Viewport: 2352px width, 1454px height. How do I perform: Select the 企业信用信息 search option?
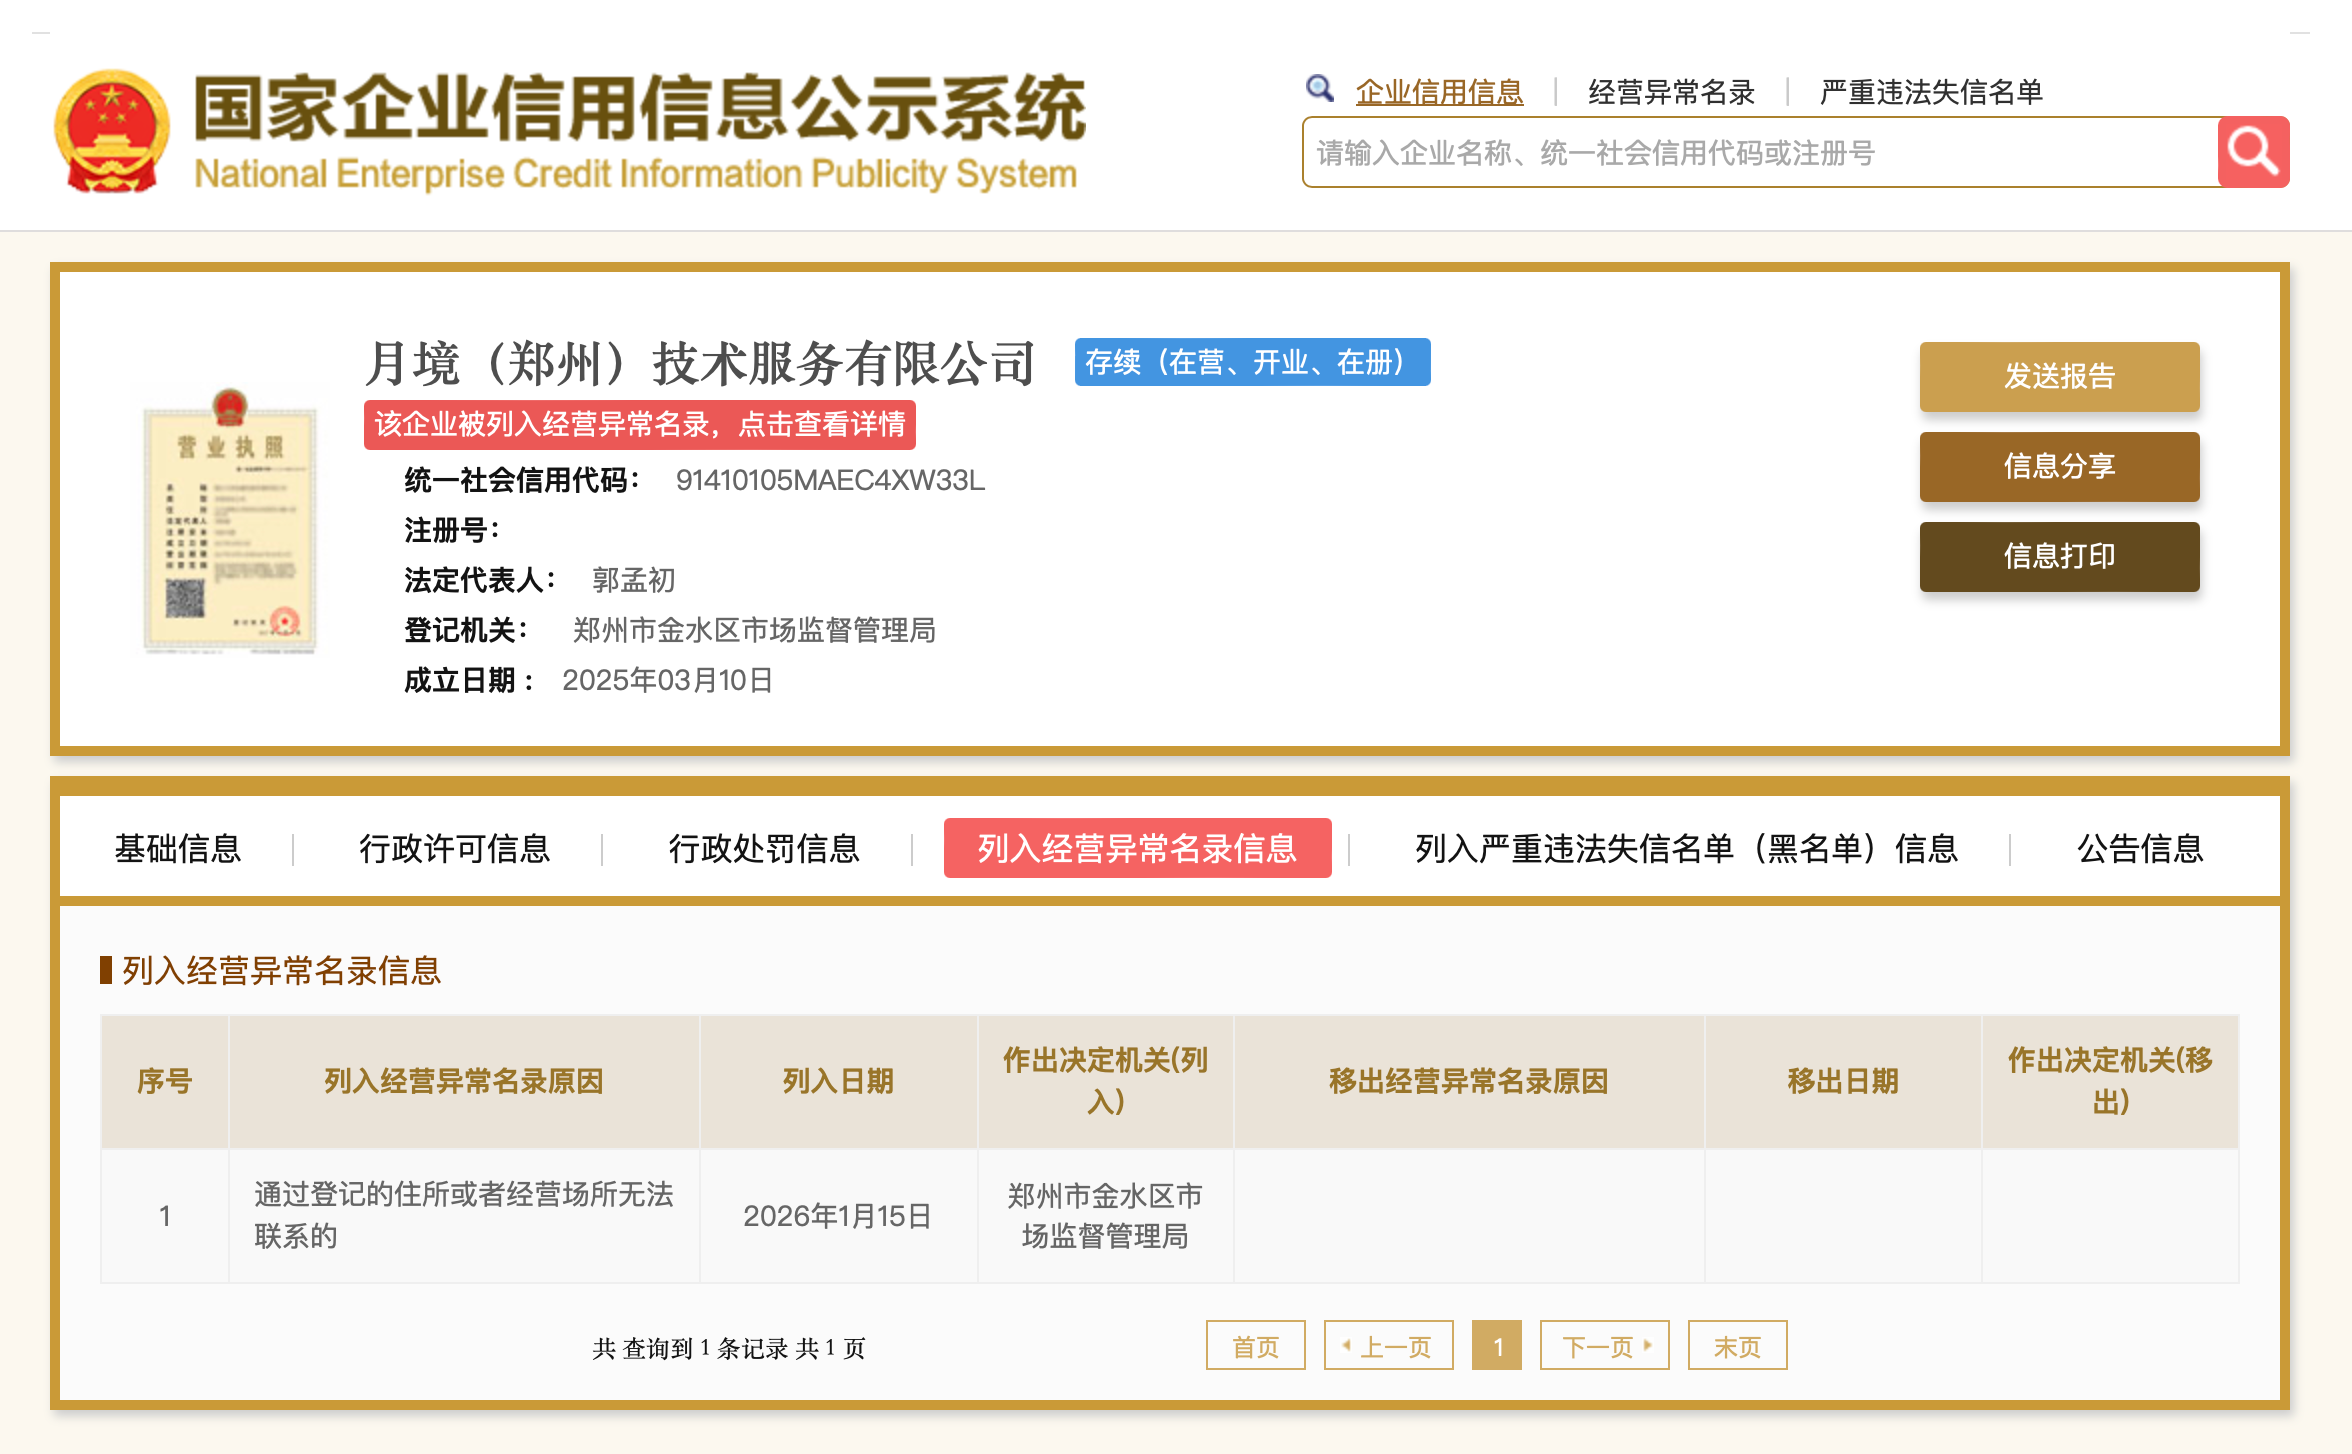point(1439,92)
